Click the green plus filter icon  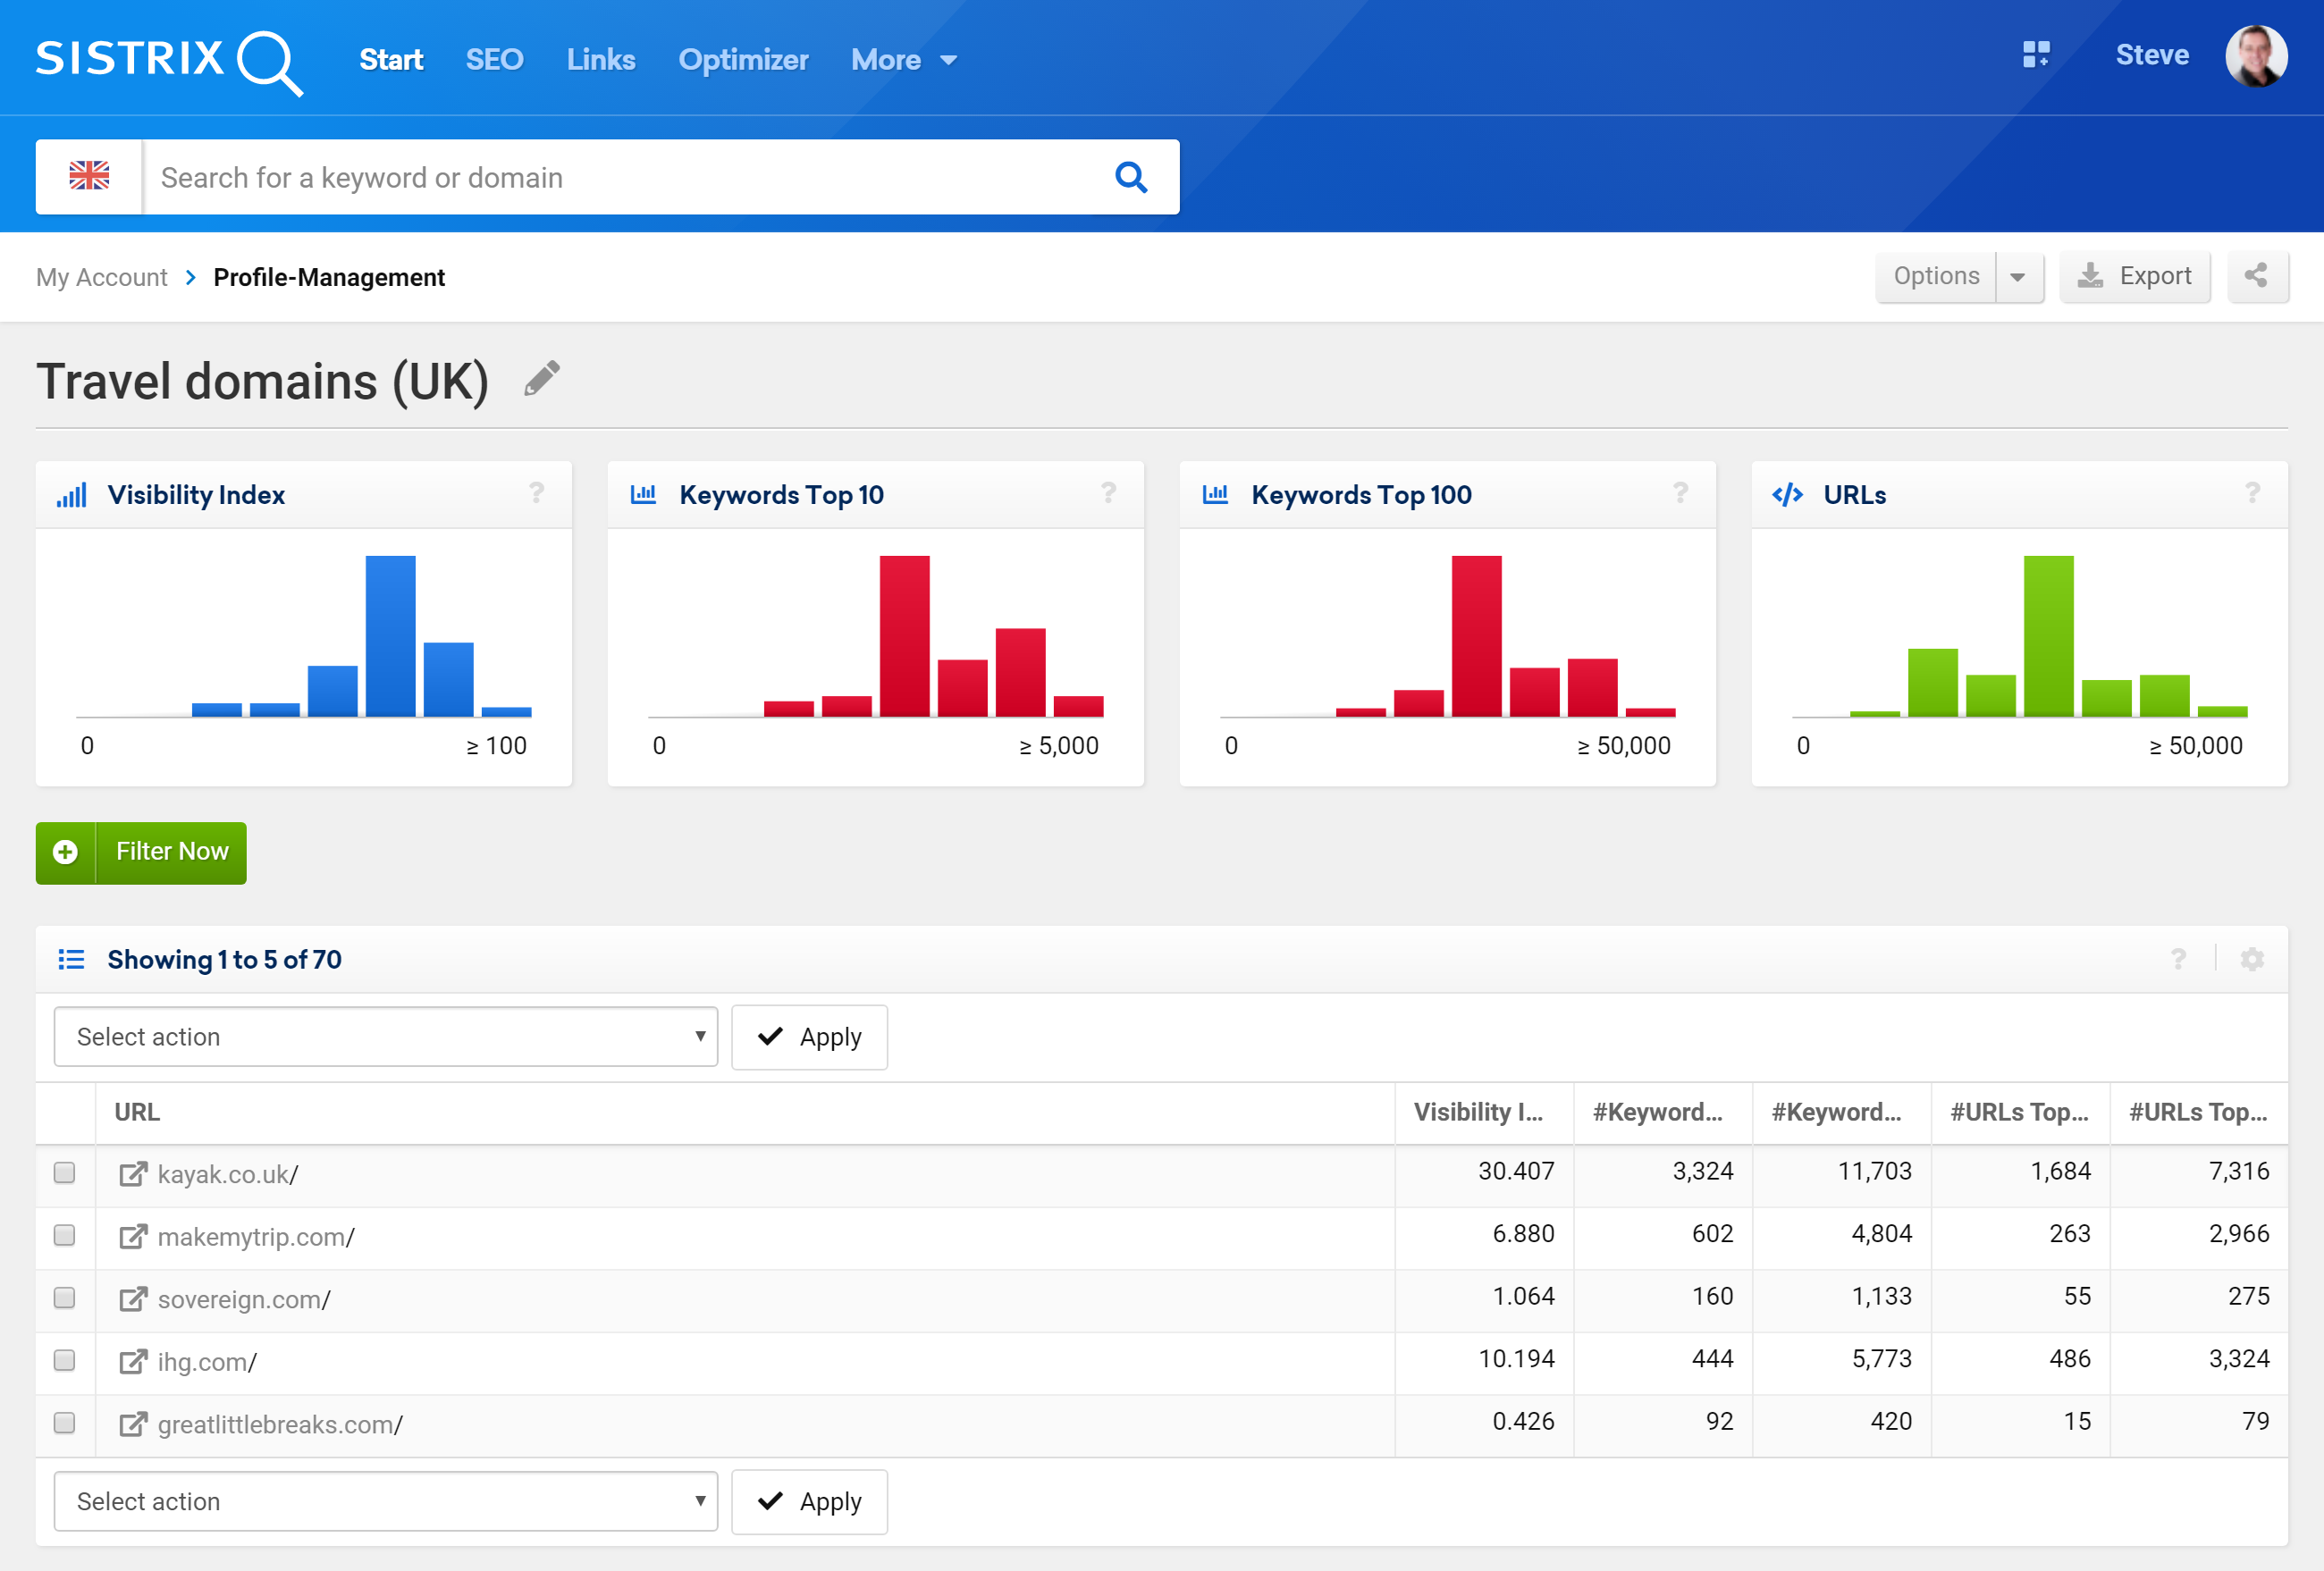(65, 852)
